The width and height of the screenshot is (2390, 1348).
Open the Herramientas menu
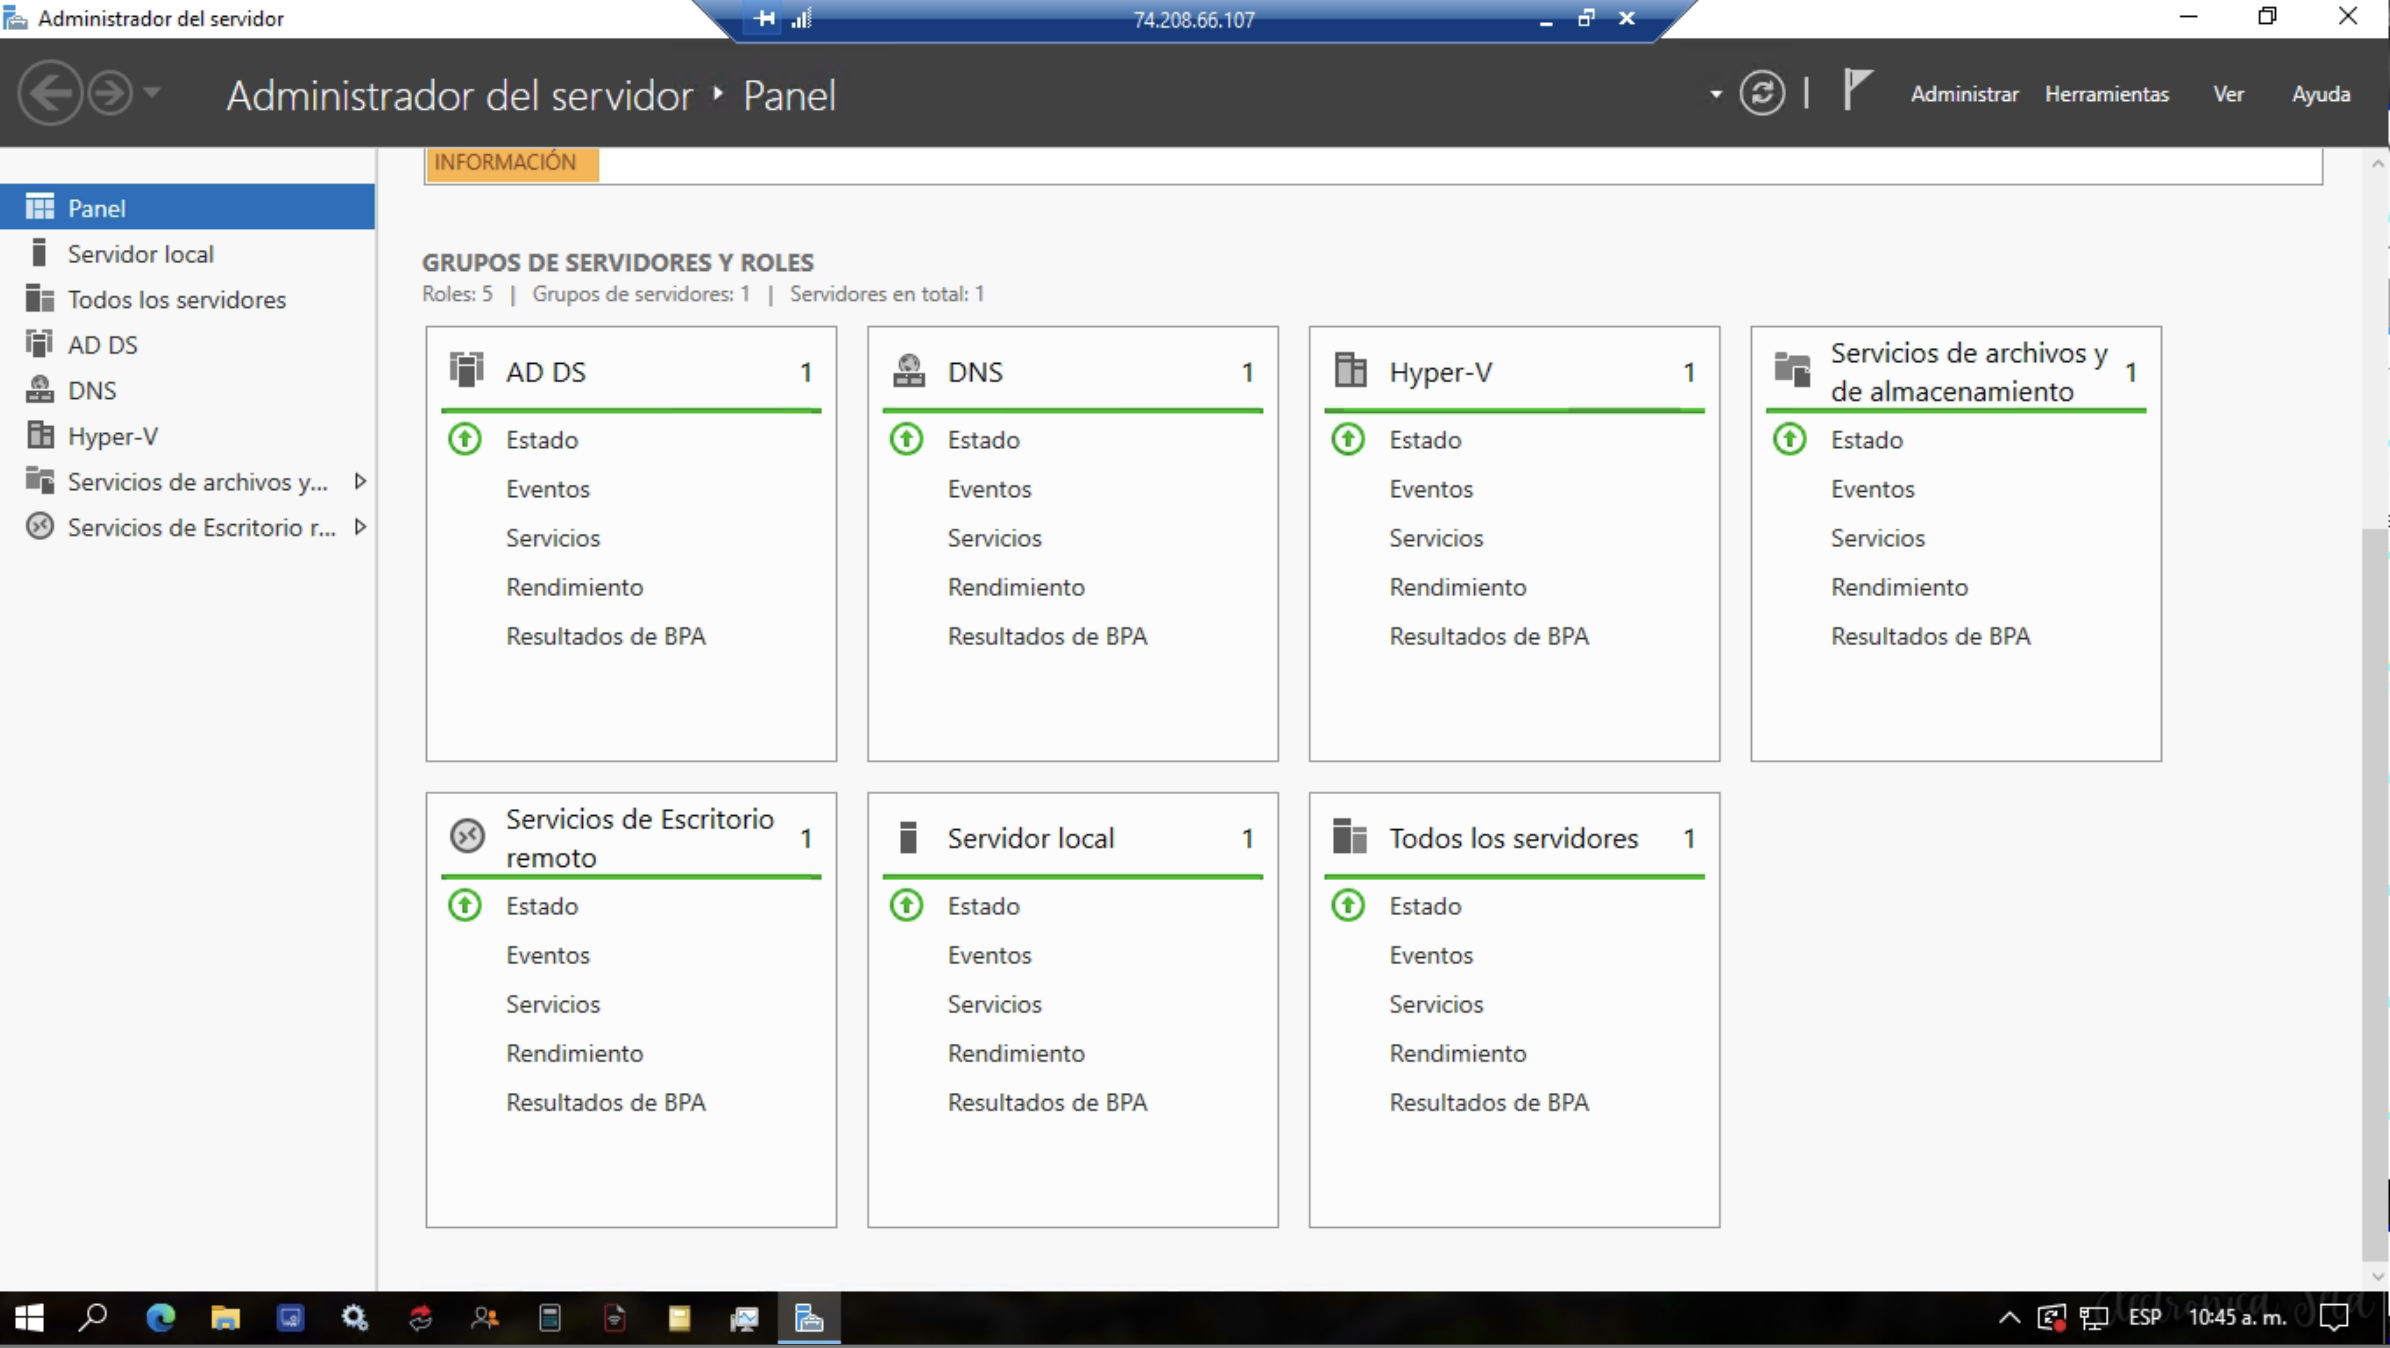pos(2107,93)
